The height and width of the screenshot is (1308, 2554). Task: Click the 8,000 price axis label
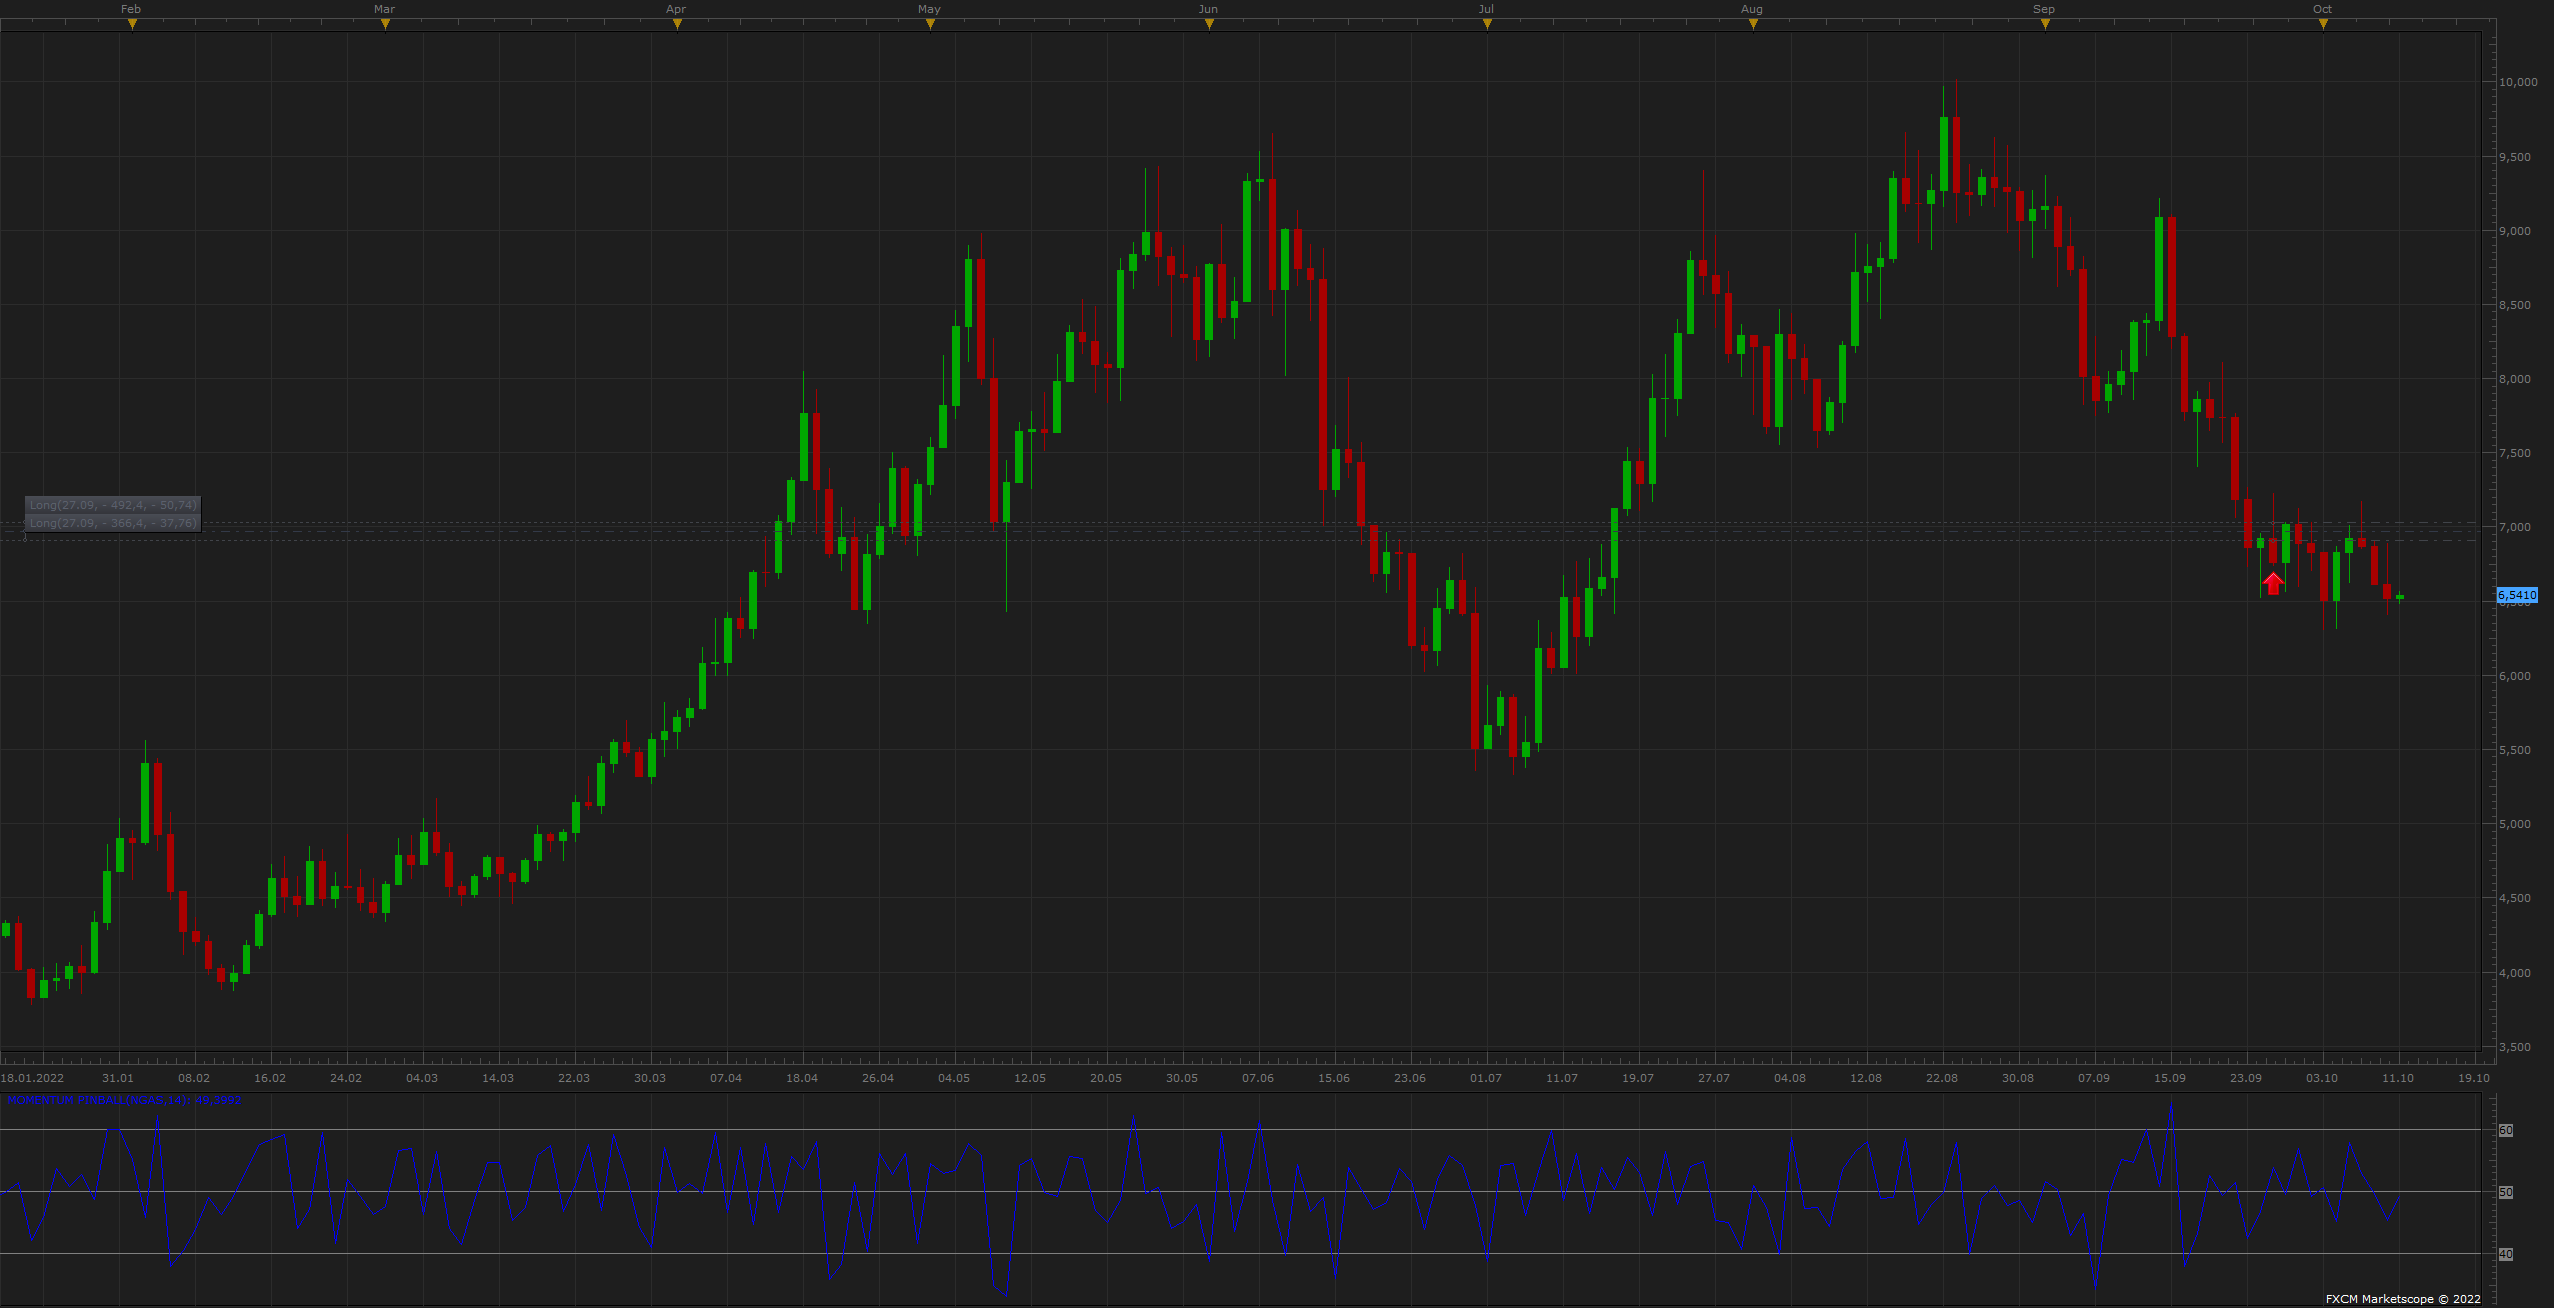tap(2515, 379)
